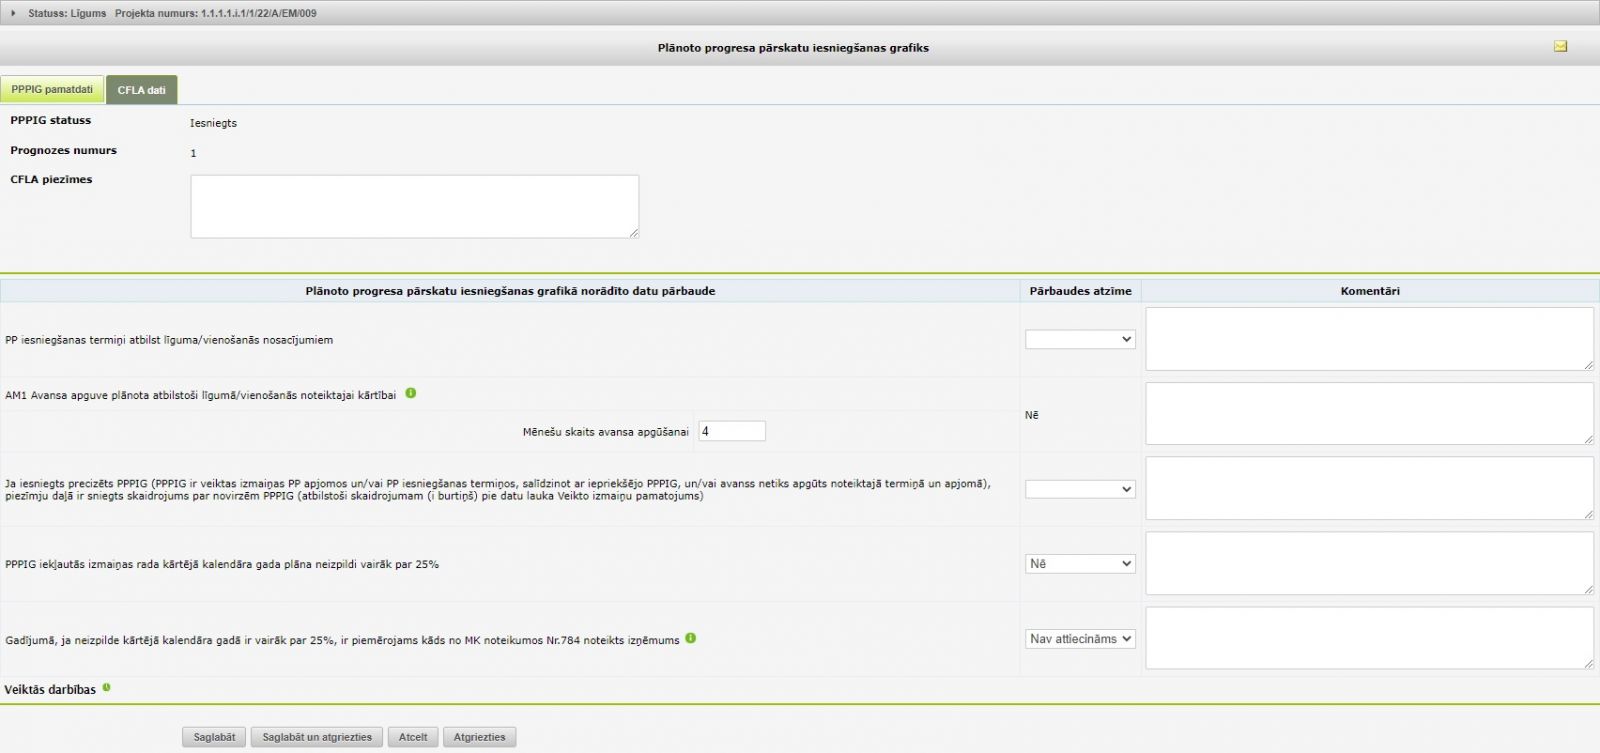Switch to PPIG pamatdati tab
The image size is (1600, 753).
point(52,90)
